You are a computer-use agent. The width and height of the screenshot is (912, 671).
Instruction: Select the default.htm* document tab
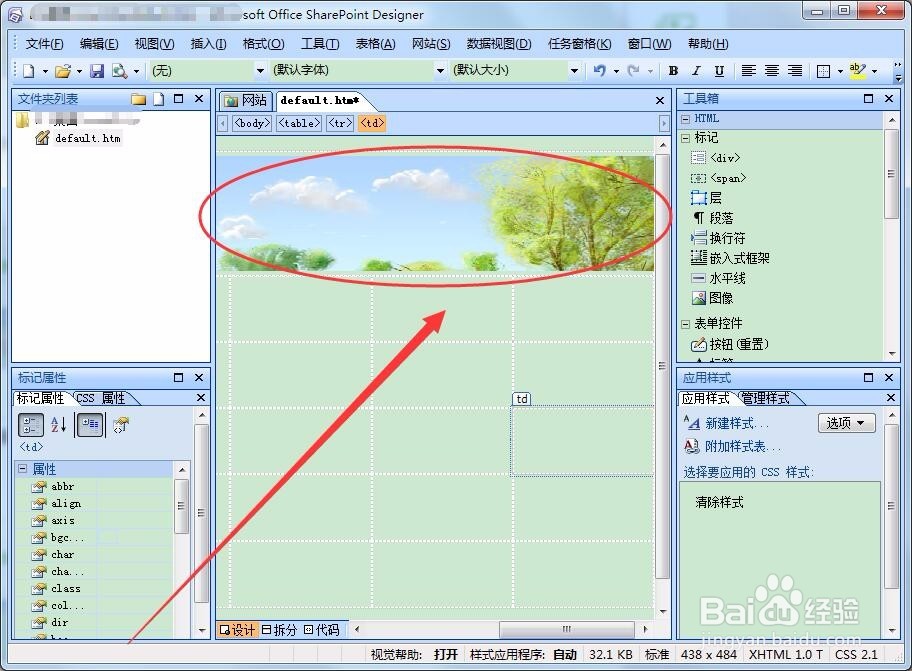pyautogui.click(x=320, y=101)
